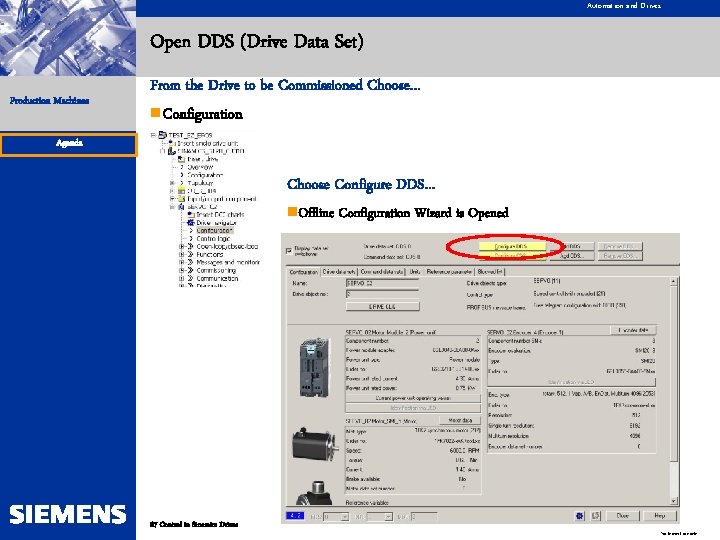Click the blue gear icon beside Close button

tap(579, 516)
